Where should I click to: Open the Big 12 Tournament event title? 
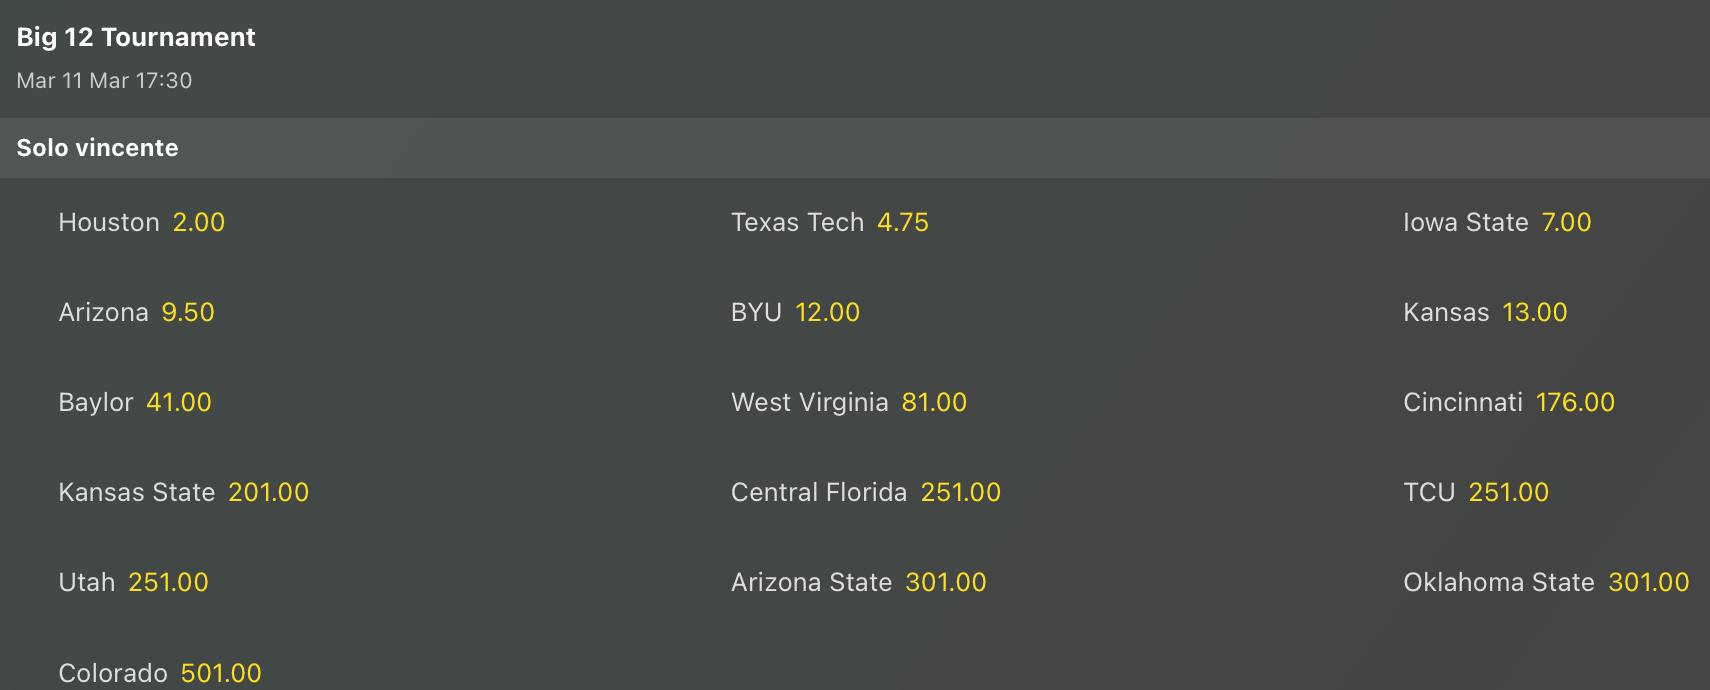click(136, 37)
